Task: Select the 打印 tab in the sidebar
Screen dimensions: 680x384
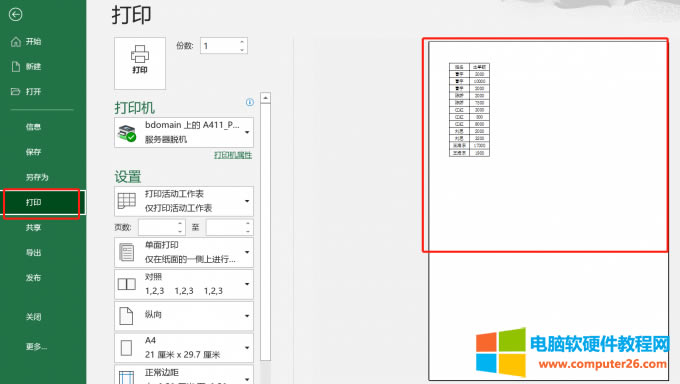Action: [x=42, y=203]
